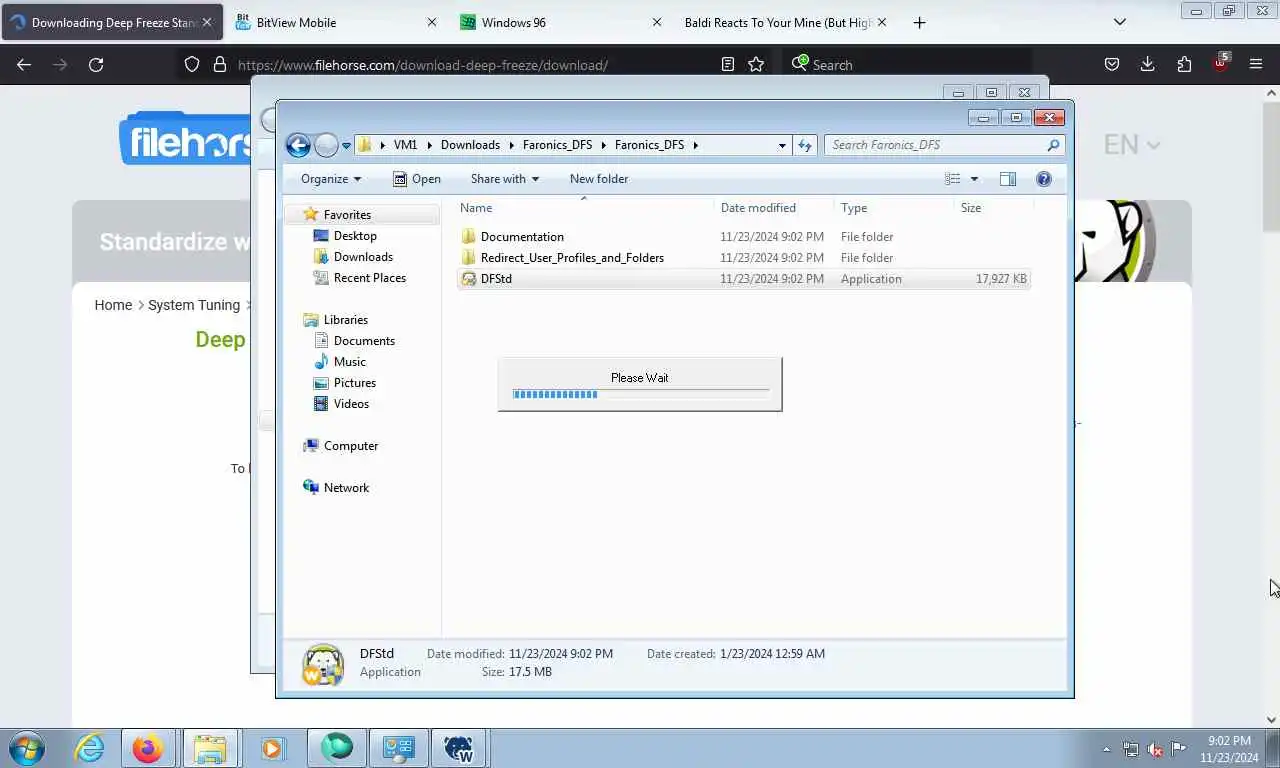Screen dimensions: 1280x768
Task: Open the EN language dropdown
Action: 1131,145
